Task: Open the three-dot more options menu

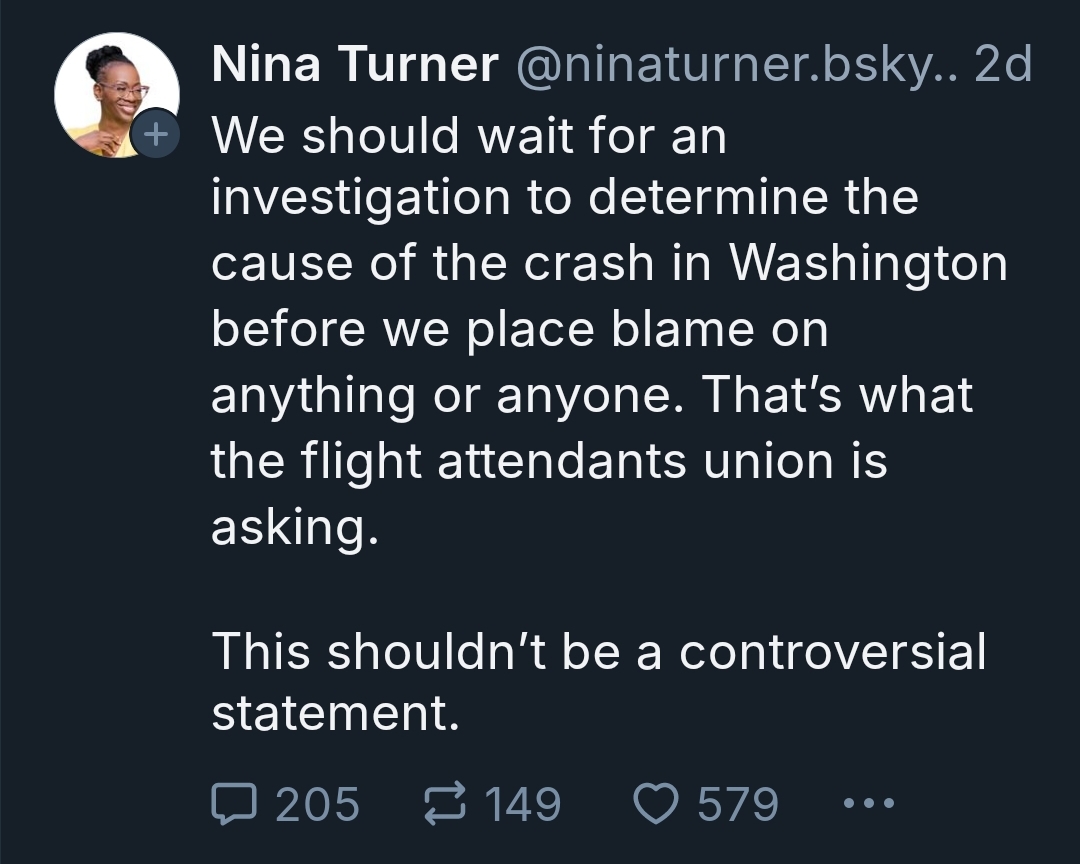Action: (869, 803)
